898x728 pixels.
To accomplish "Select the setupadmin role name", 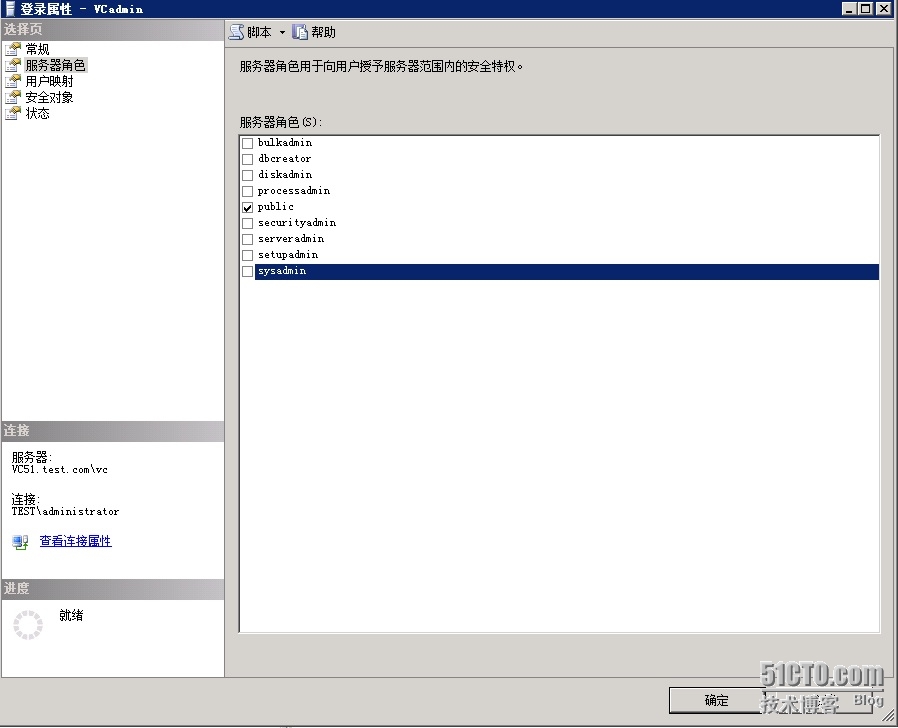I will click(288, 254).
